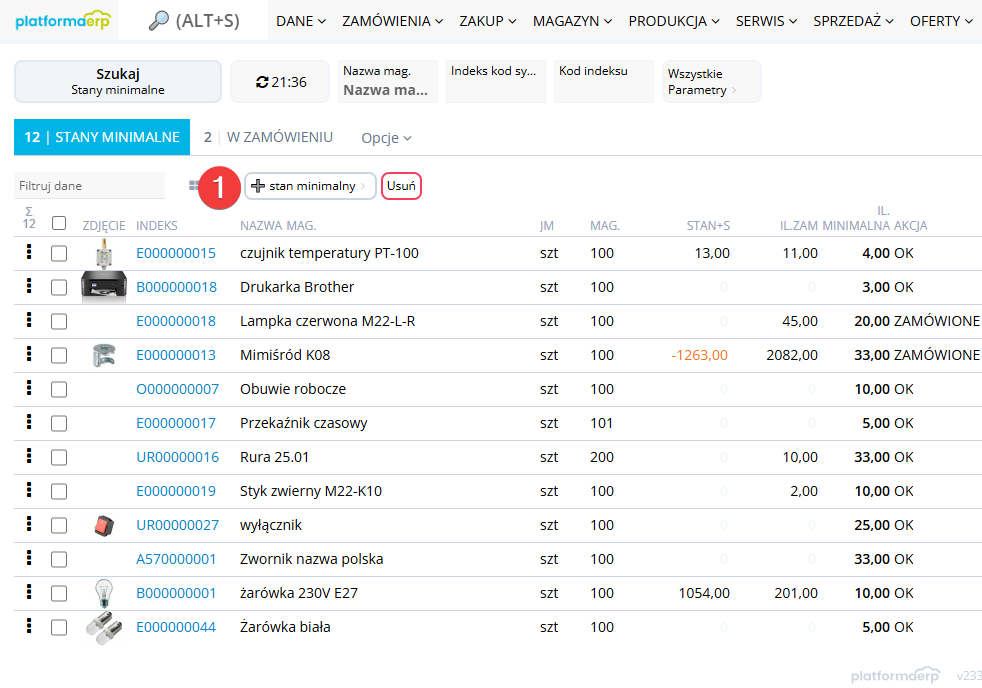Click the sum symbol above row count
Image resolution: width=982 pixels, height=688 pixels.
tap(28, 211)
